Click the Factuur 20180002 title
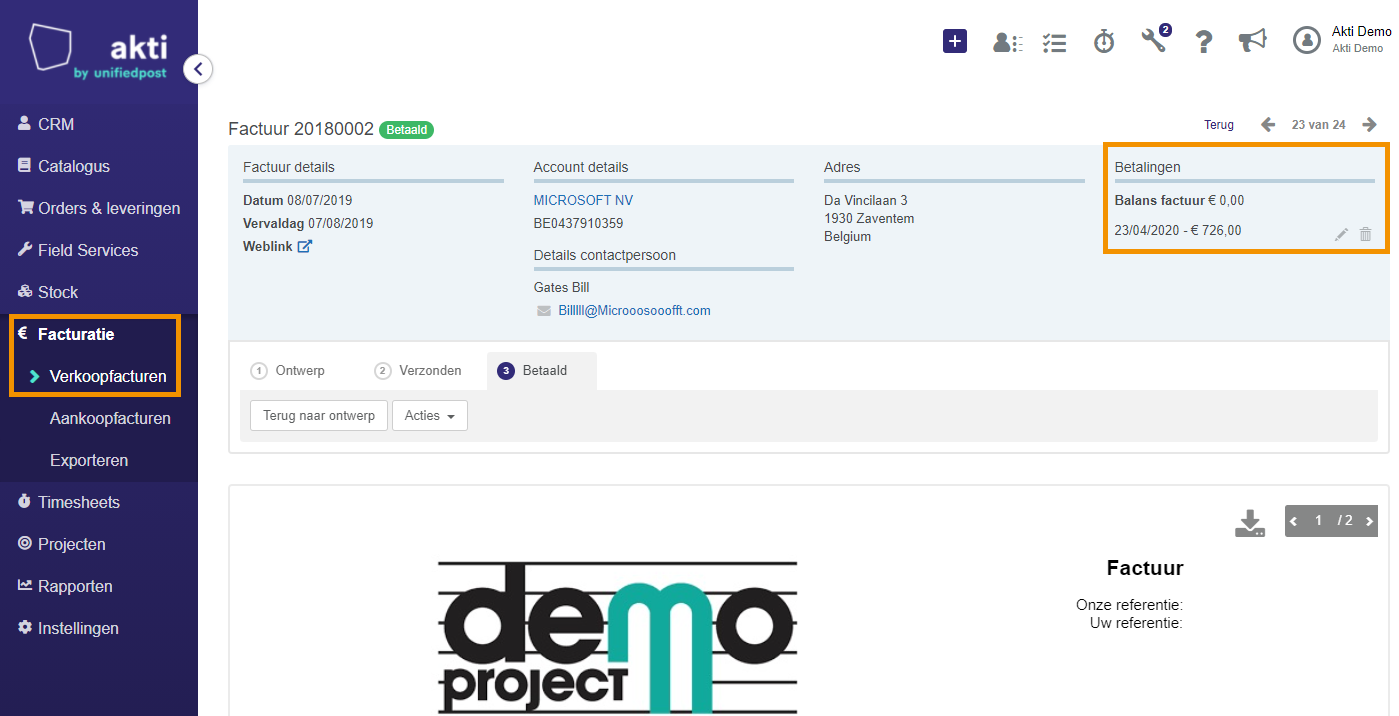 tap(301, 129)
